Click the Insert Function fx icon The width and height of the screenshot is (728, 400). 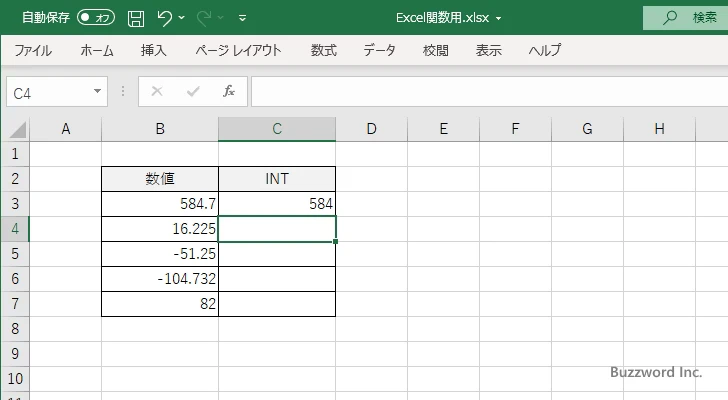click(x=229, y=91)
